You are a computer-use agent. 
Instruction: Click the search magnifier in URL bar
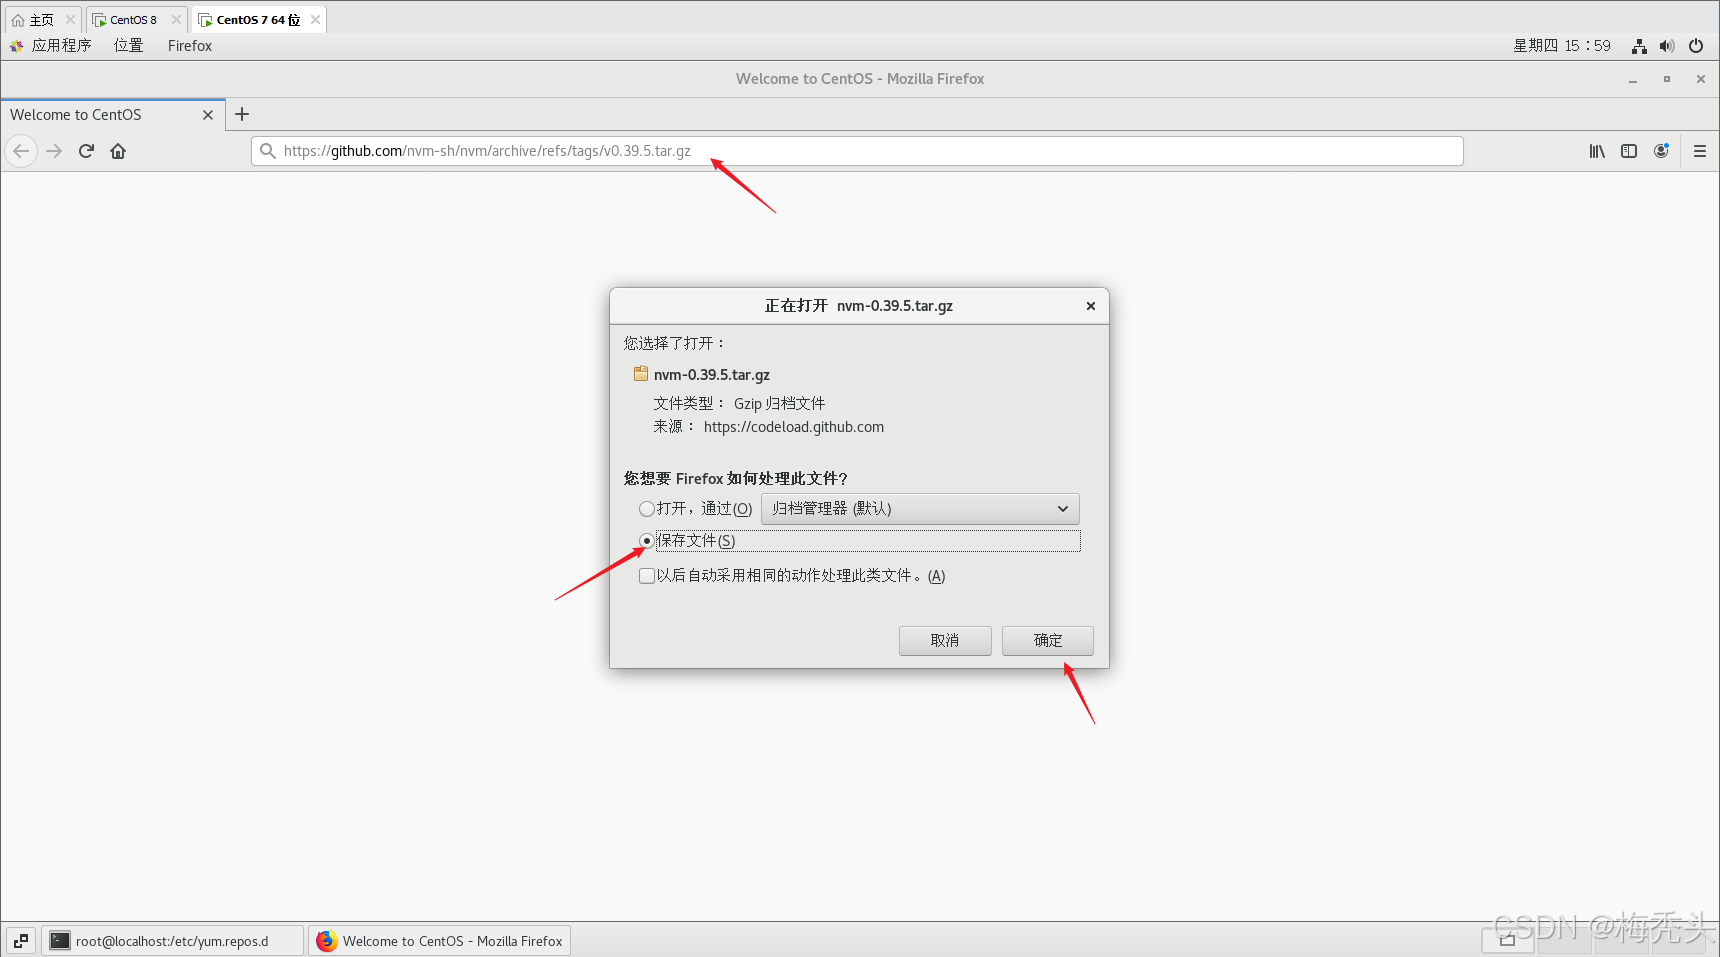(267, 151)
